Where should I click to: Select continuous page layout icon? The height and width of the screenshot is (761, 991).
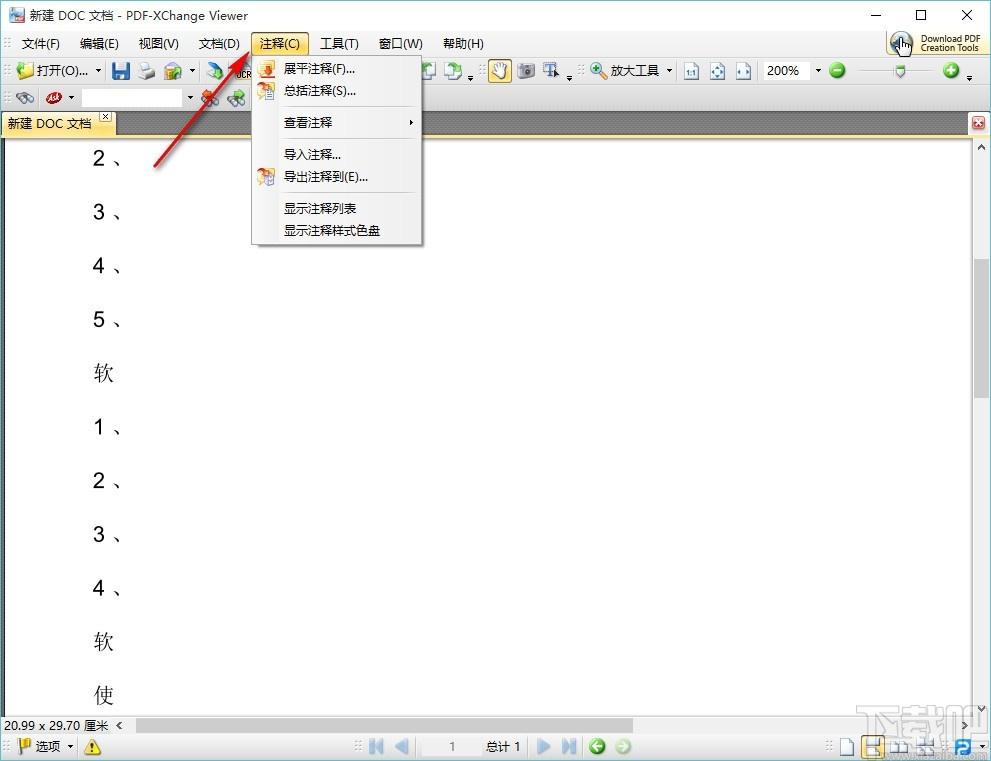[872, 747]
